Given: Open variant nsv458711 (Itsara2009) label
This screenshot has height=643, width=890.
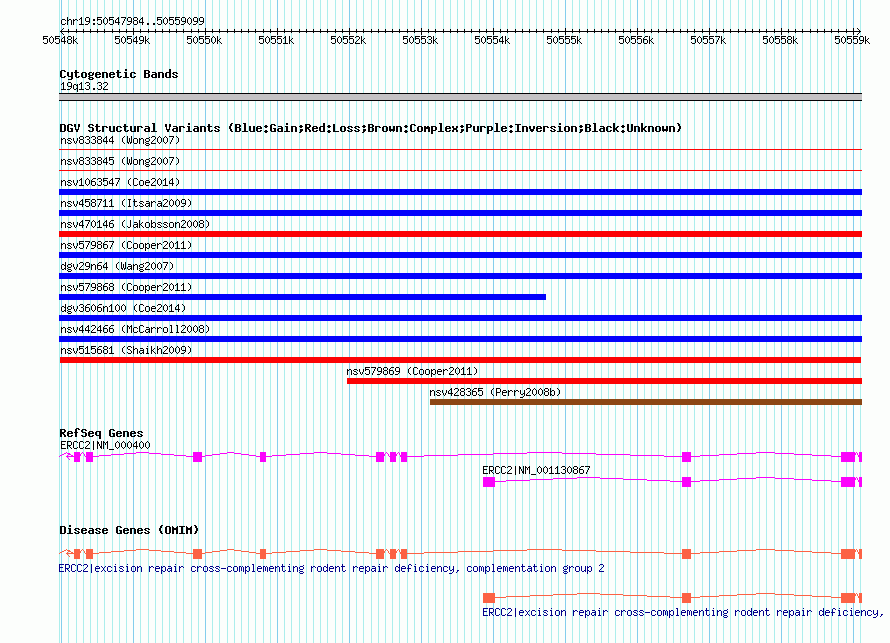Looking at the screenshot, I should coord(126,203).
